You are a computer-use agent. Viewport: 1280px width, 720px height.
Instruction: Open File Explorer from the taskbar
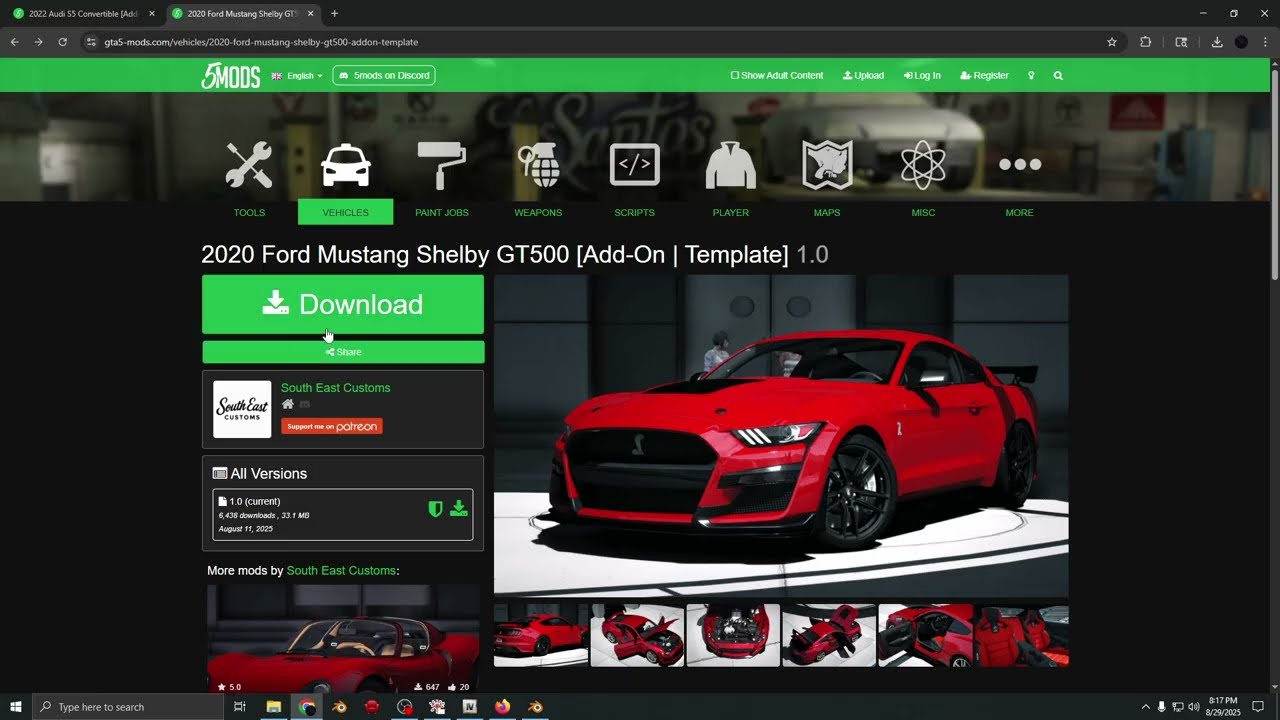(x=273, y=707)
